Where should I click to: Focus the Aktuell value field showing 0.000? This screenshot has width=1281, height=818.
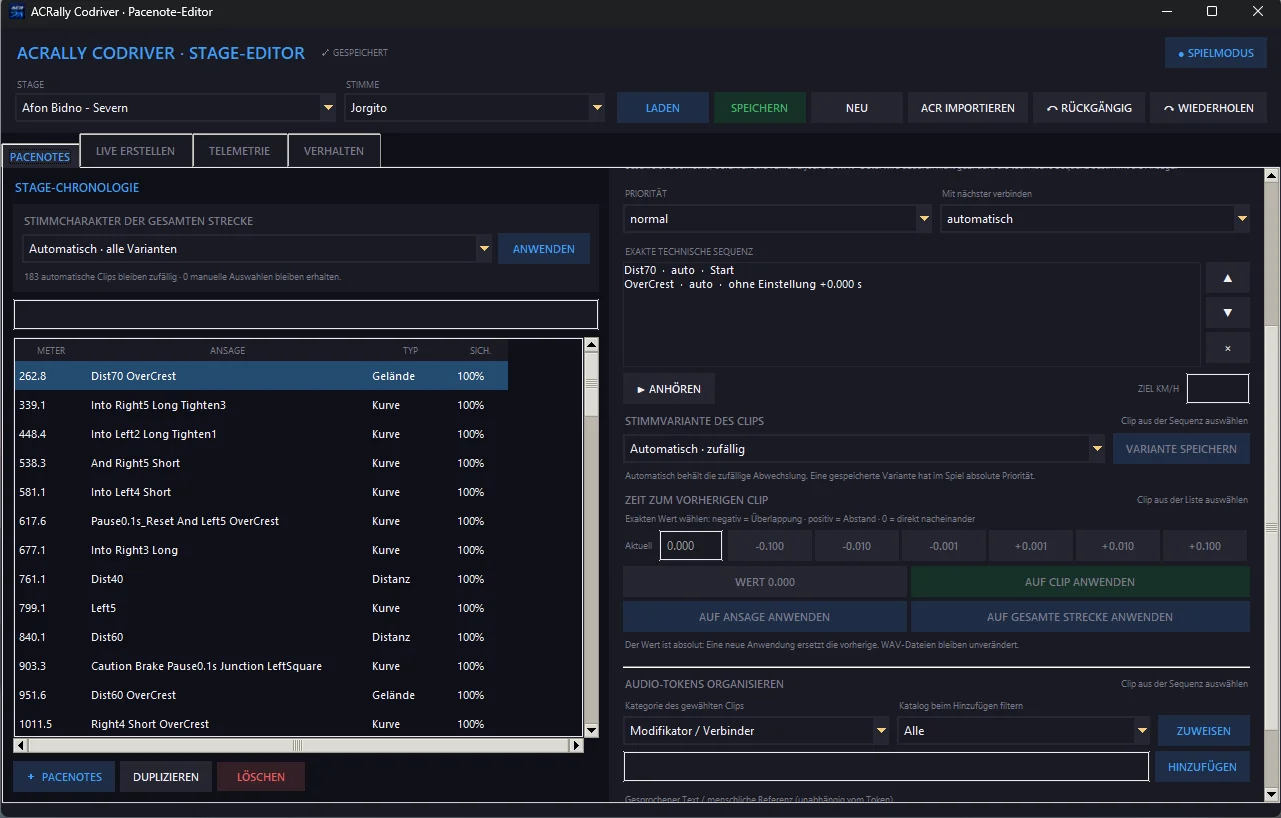pos(691,546)
